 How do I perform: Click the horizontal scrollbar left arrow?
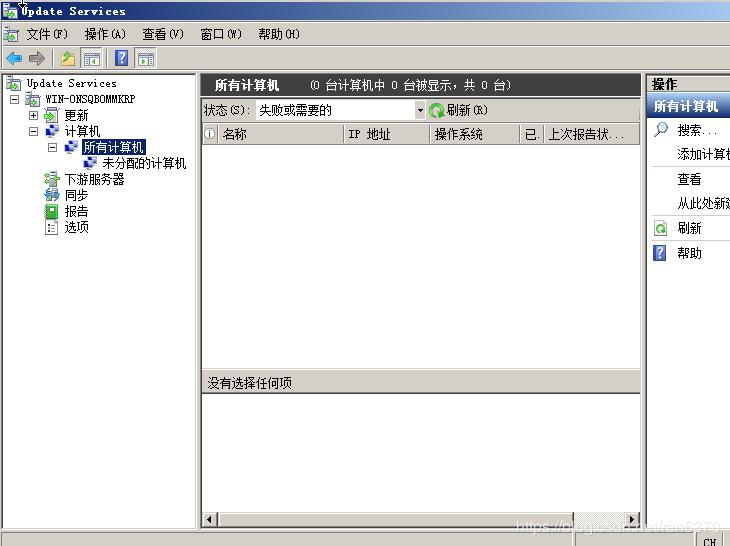coord(210,519)
